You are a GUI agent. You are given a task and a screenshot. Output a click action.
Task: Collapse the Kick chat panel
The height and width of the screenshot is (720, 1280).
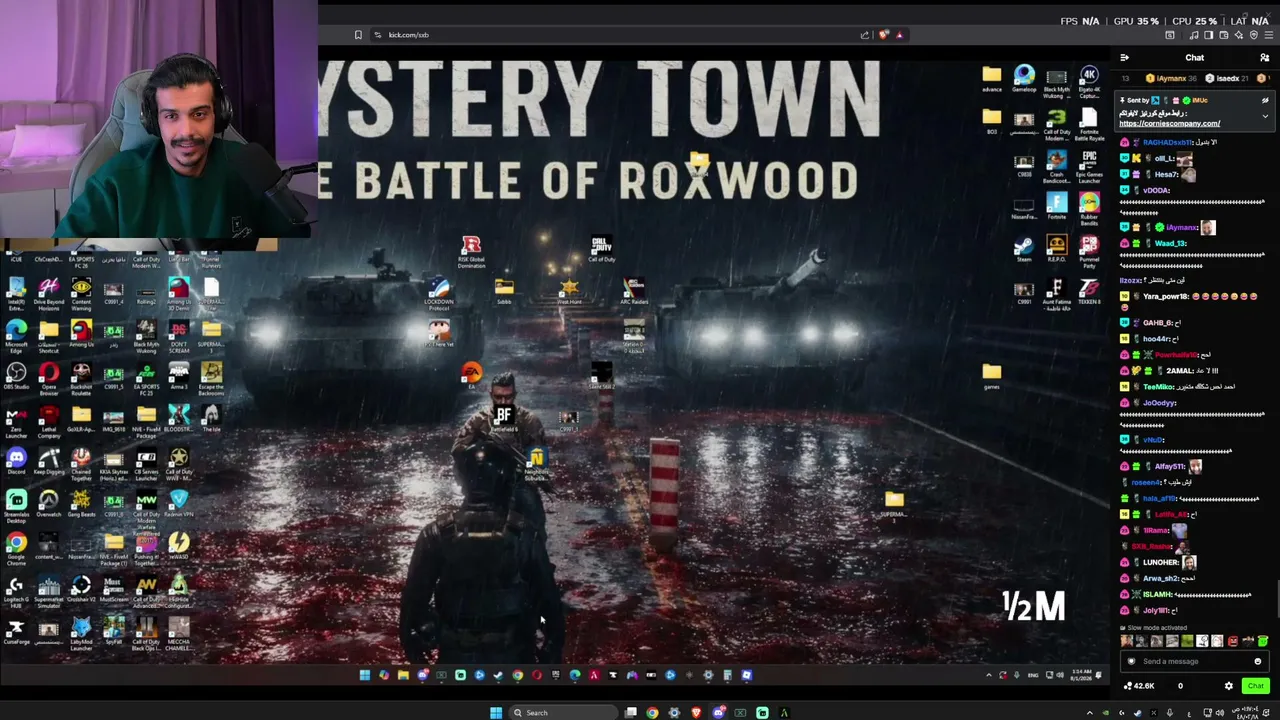1124,58
